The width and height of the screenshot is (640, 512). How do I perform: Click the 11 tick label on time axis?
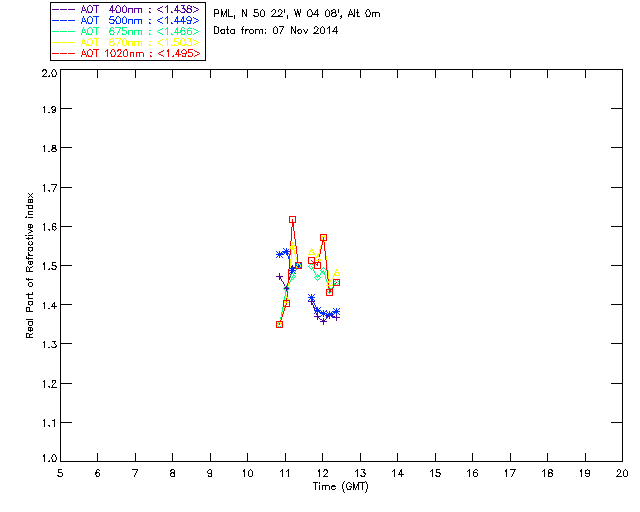[x=285, y=473]
